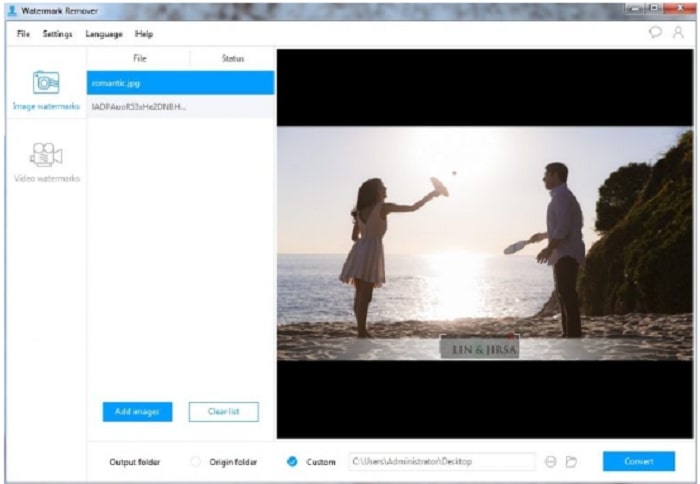Maximize the Watermark Remover window

(654, 8)
